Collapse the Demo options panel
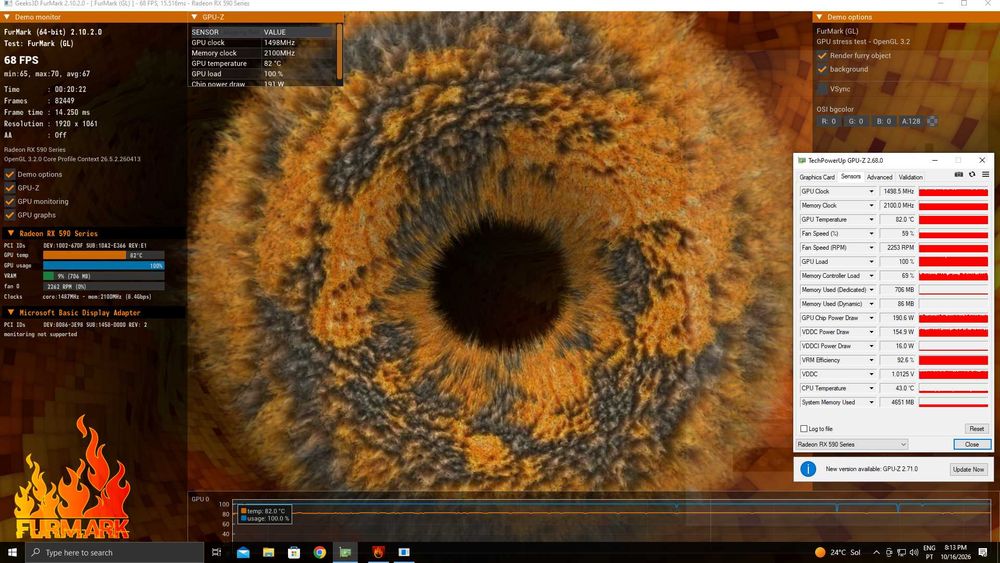 click(819, 17)
